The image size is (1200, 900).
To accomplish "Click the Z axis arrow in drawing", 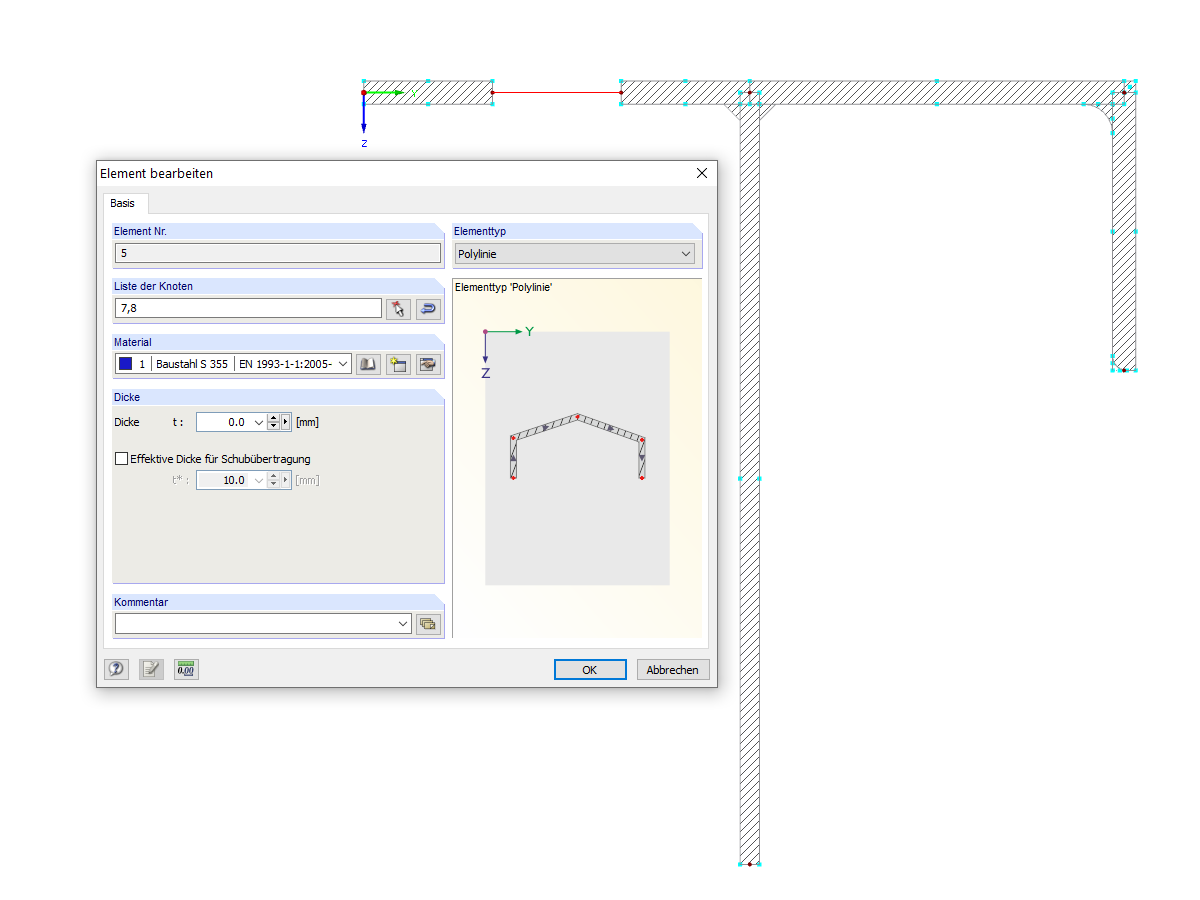I will [x=364, y=115].
